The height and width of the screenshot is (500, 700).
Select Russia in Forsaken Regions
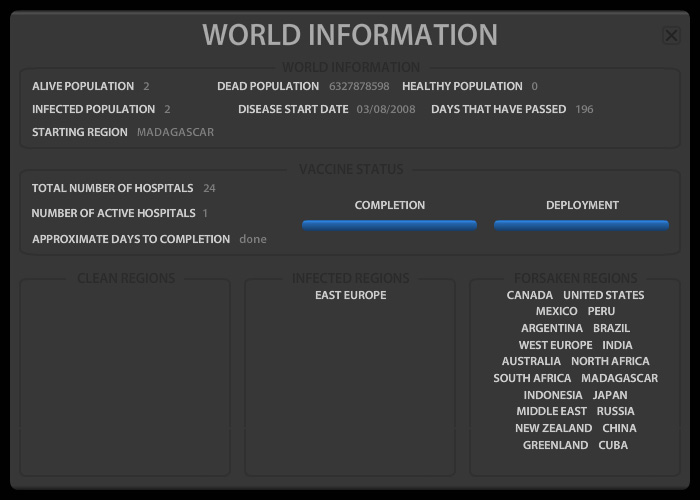(615, 411)
